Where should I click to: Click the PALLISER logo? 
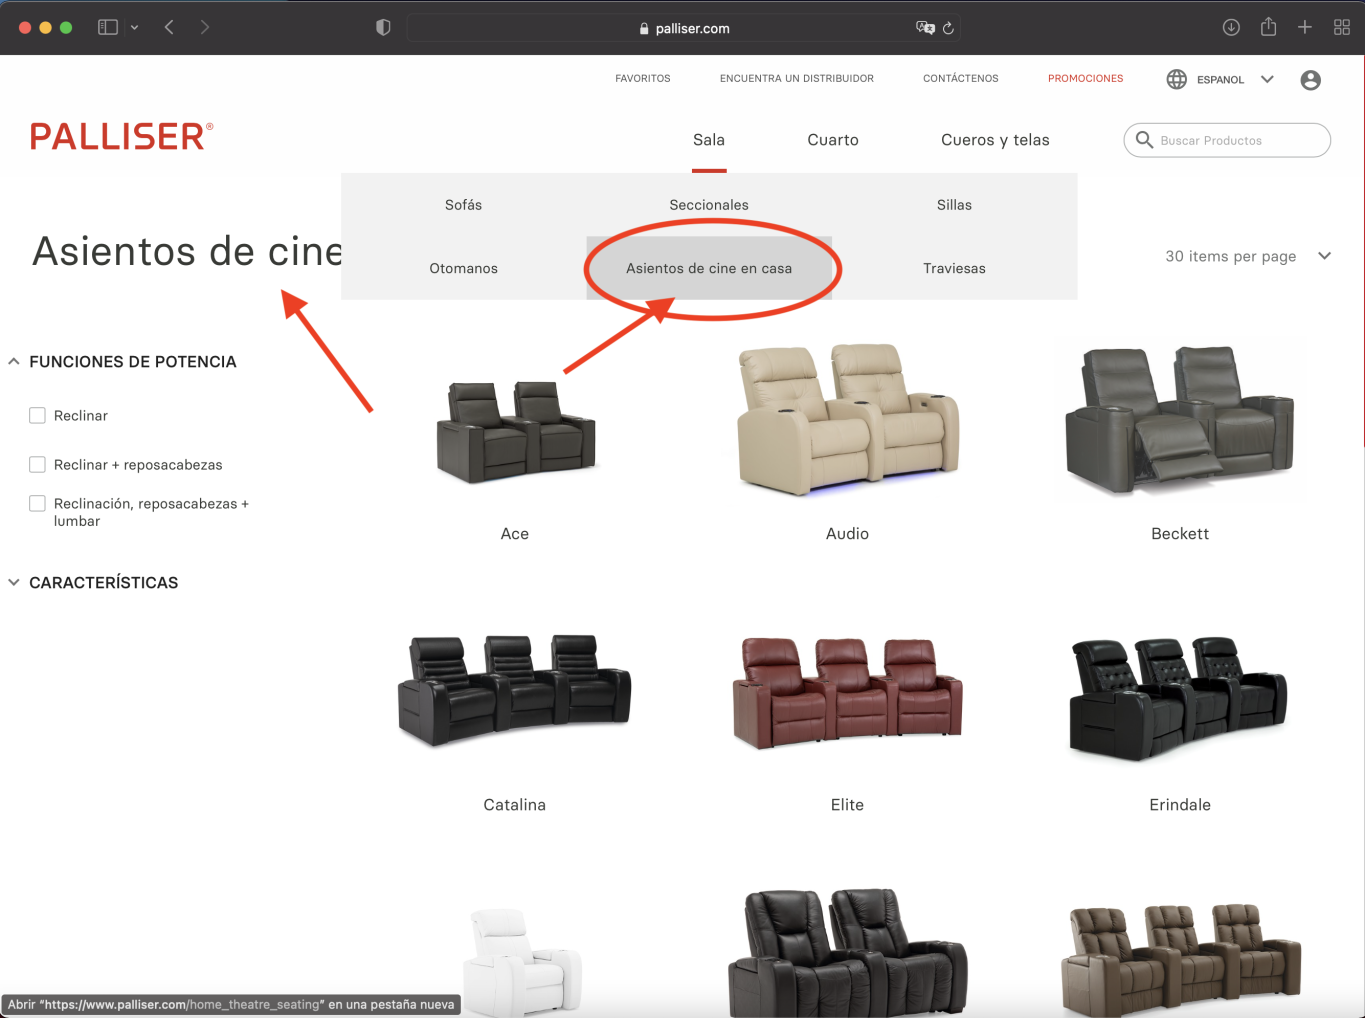tap(122, 136)
